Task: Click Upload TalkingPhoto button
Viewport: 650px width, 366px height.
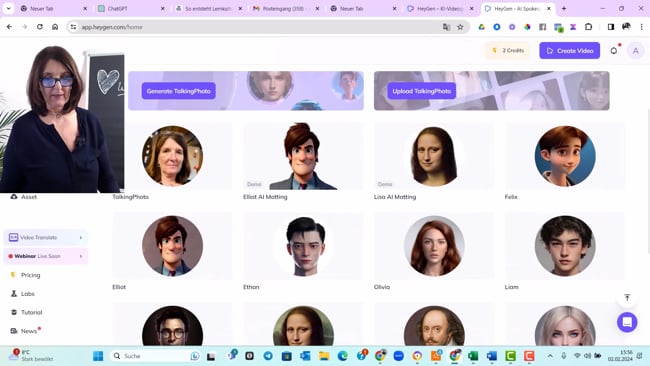Action: (x=422, y=91)
